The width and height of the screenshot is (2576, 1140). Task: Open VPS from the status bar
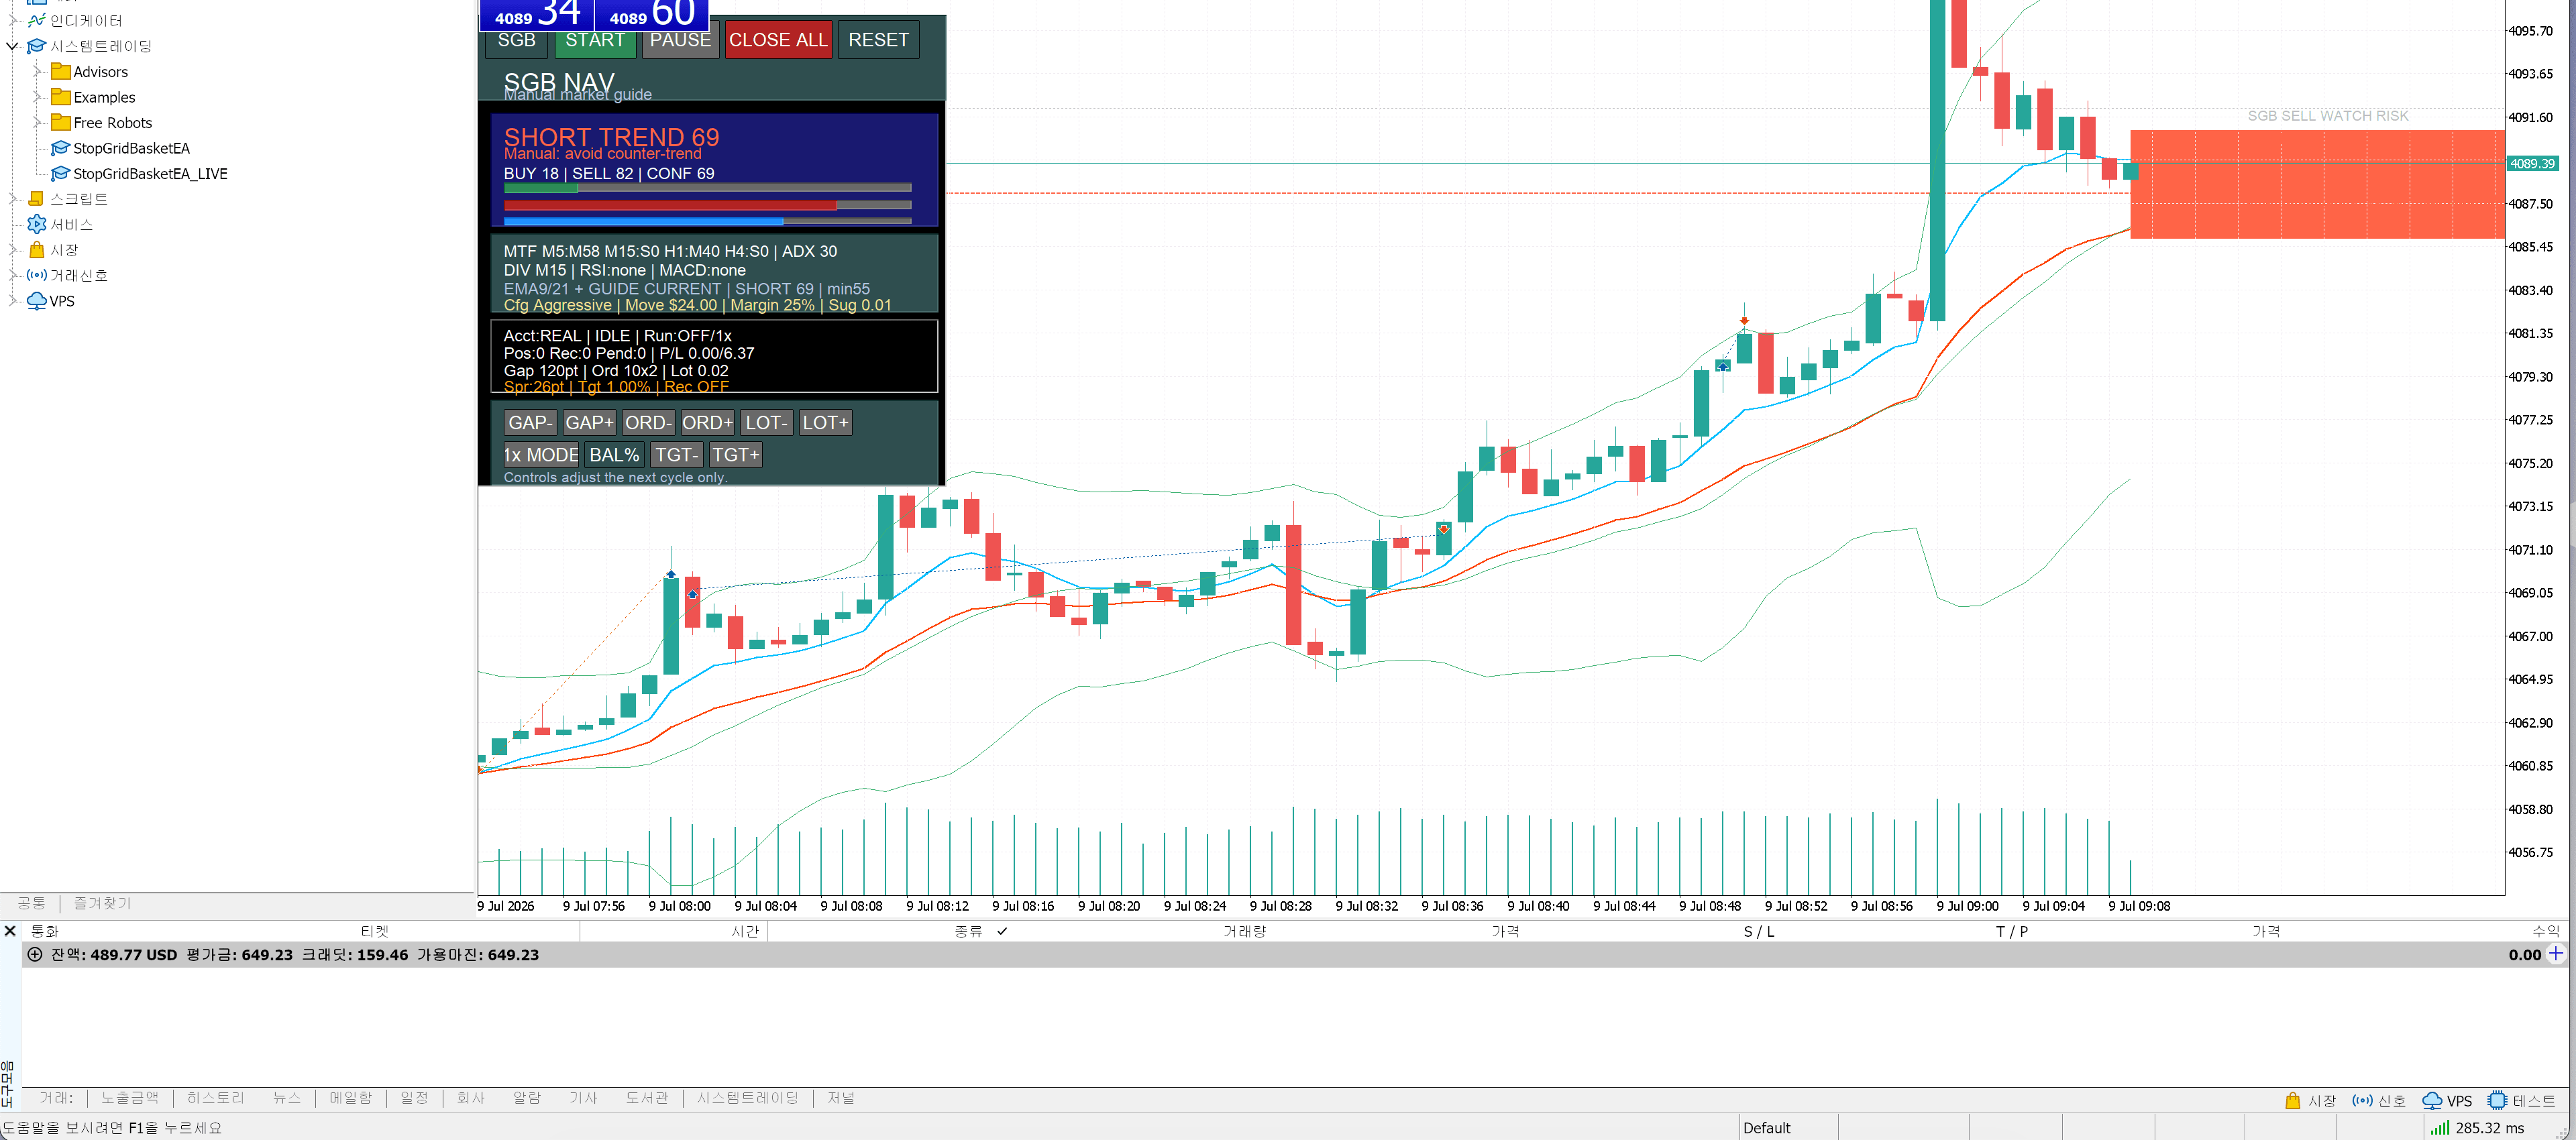click(x=2447, y=1100)
